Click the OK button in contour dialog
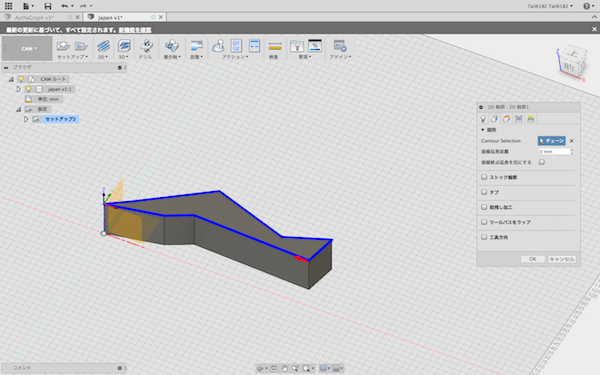This screenshot has height=375, width=600. pos(533,259)
